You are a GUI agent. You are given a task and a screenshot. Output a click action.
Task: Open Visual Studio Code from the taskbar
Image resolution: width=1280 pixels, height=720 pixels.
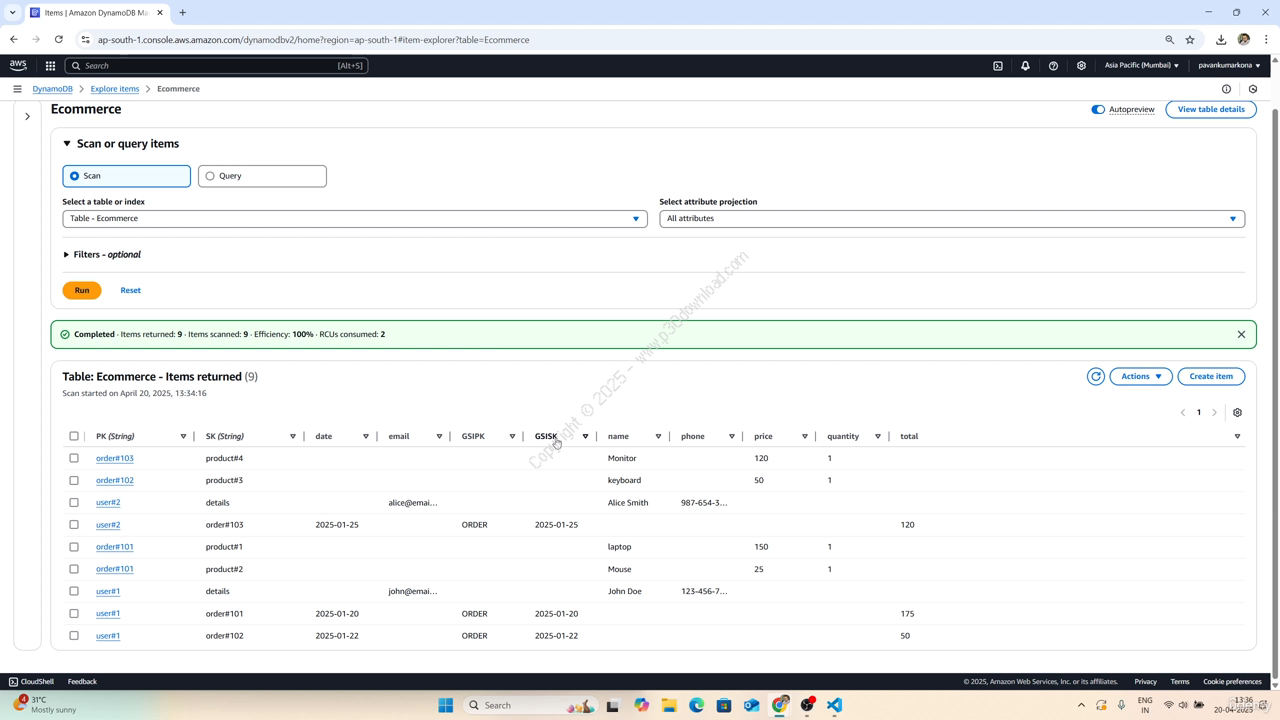point(835,705)
